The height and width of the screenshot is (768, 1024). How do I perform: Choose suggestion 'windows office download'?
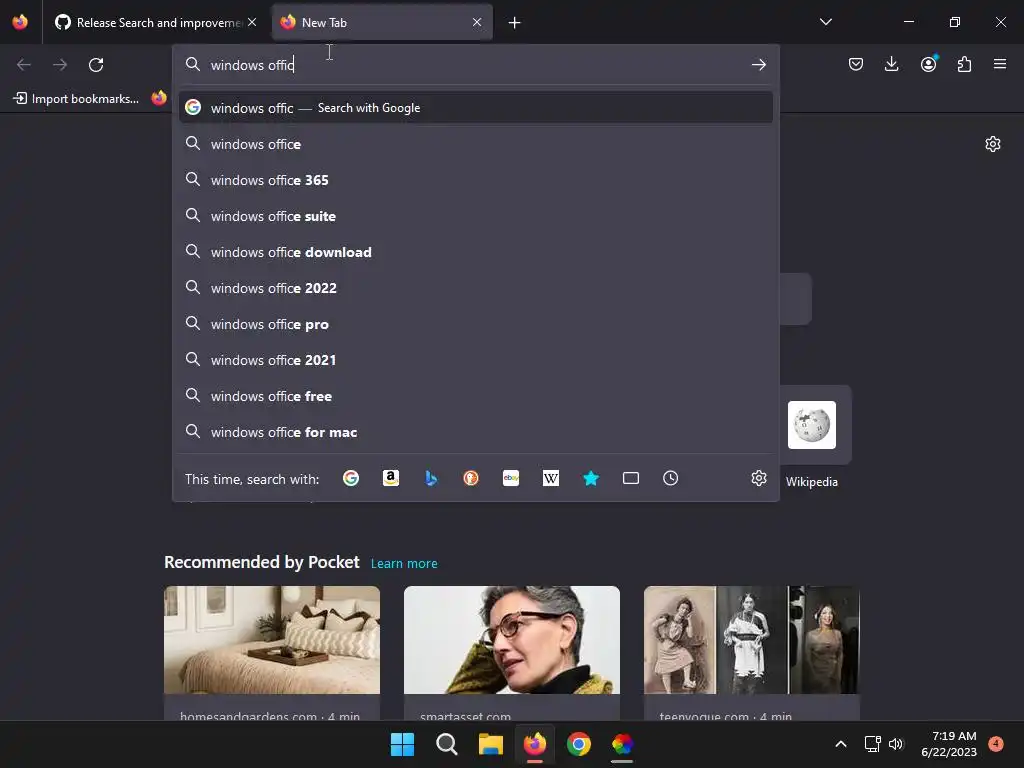[x=475, y=252]
